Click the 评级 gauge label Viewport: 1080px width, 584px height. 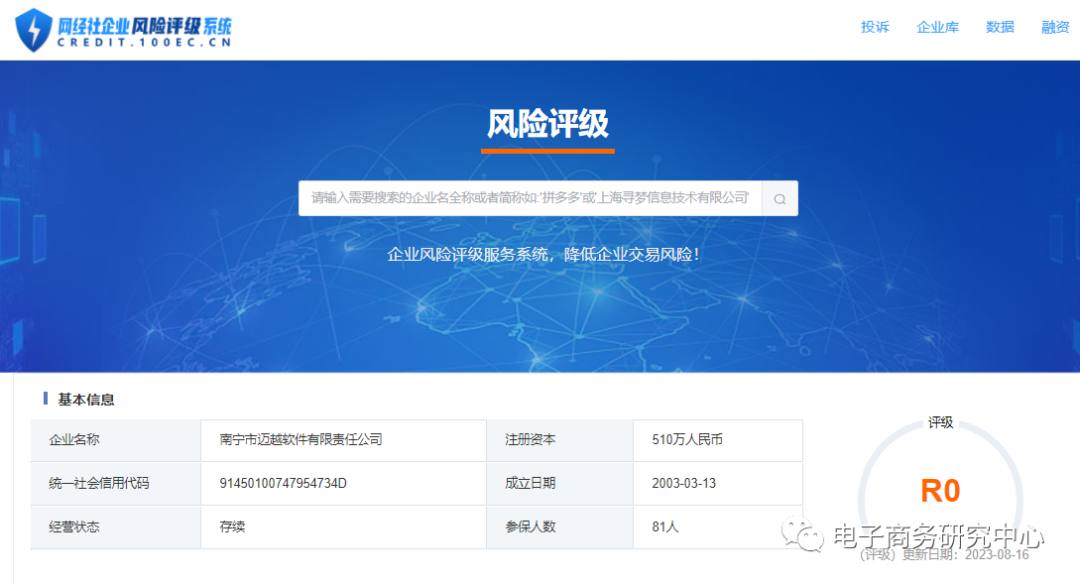pos(940,422)
